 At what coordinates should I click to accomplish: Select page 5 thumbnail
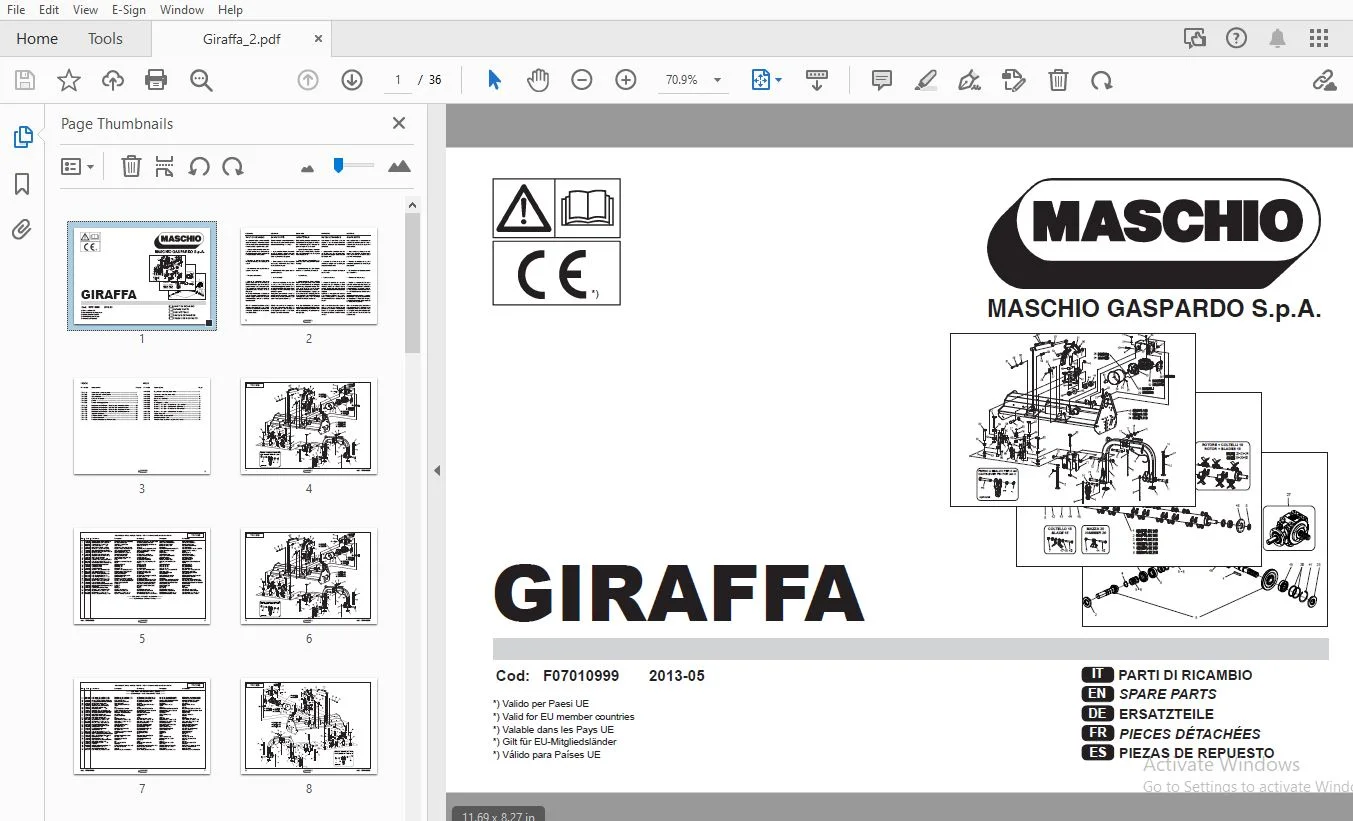[142, 576]
